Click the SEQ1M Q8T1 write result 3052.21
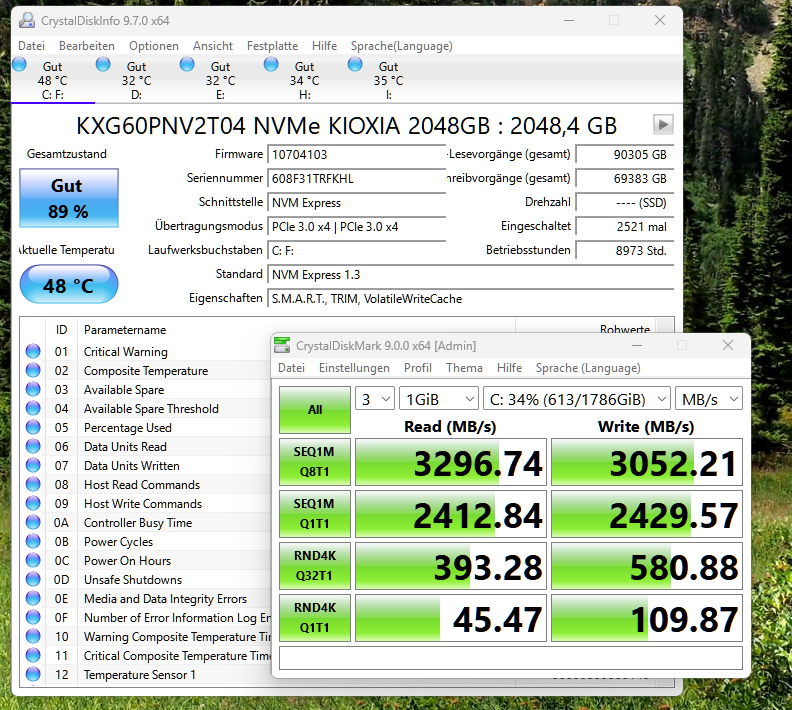The height and width of the screenshot is (710, 792). click(x=647, y=462)
